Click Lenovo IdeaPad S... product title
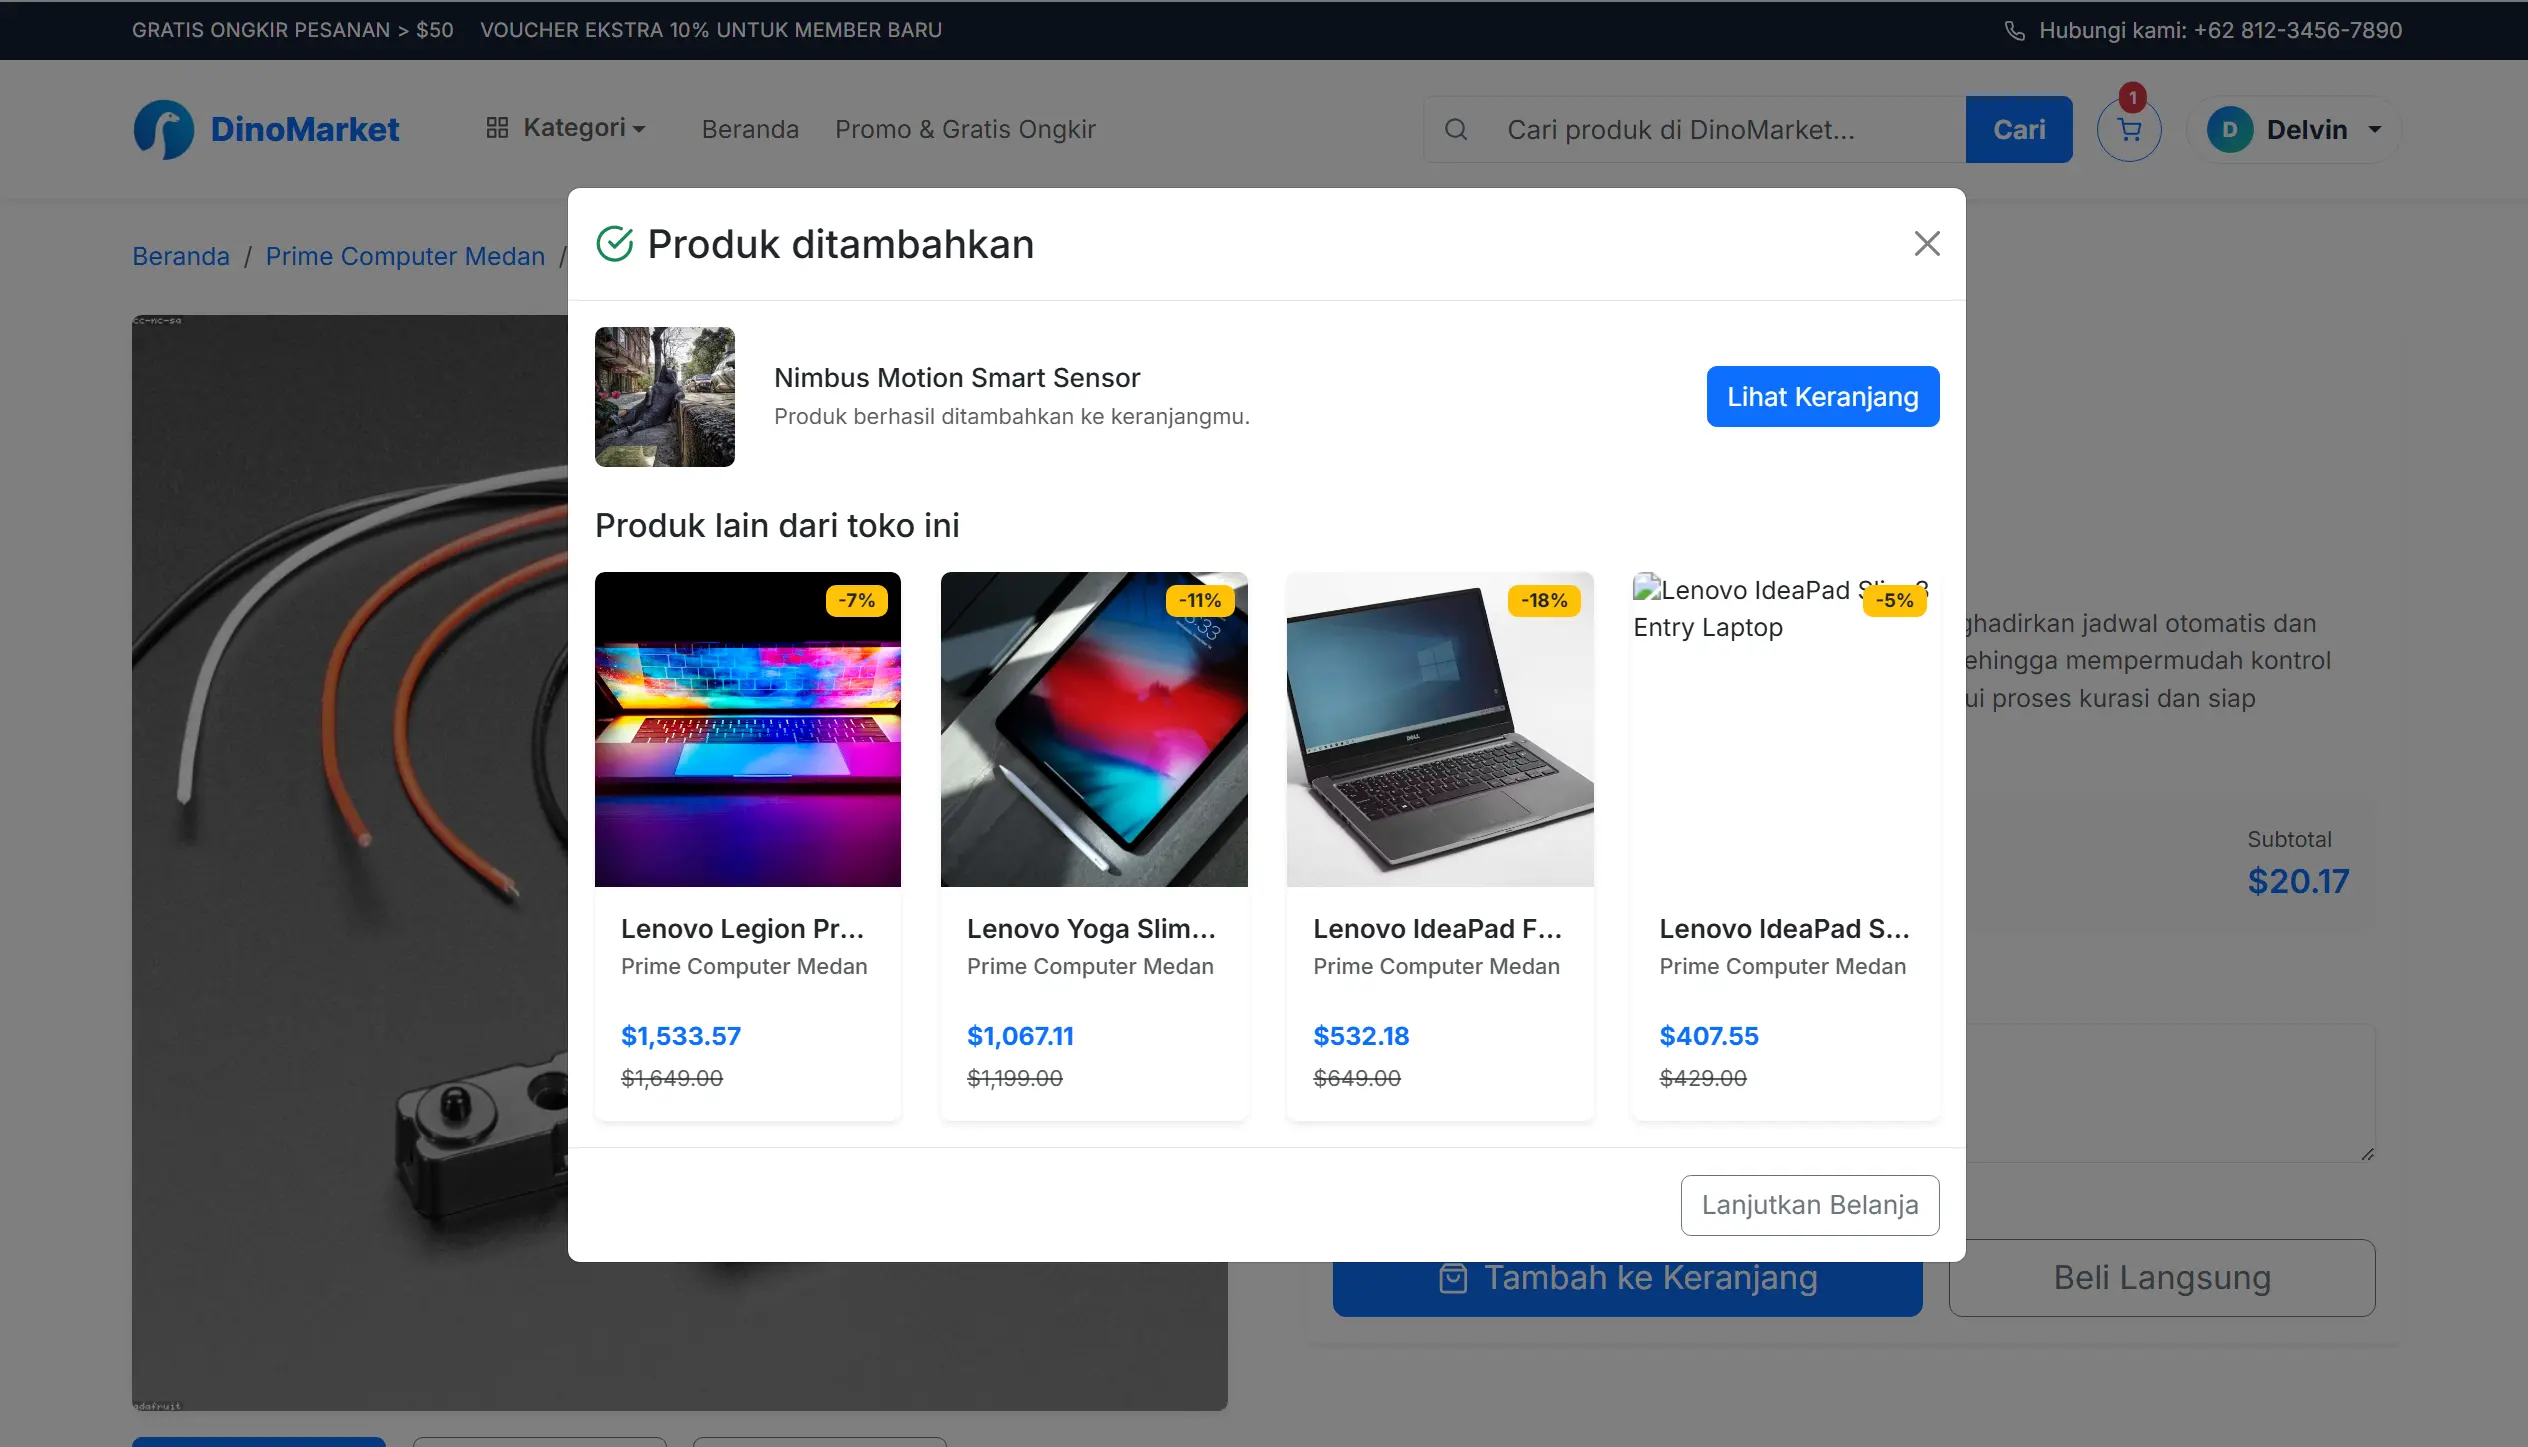Image resolution: width=2528 pixels, height=1447 pixels. pyautogui.click(x=1784, y=929)
